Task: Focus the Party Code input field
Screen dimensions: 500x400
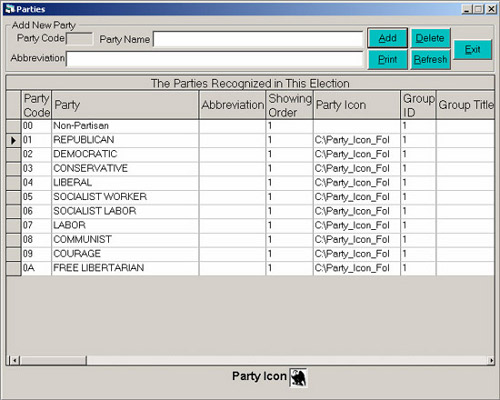Action: pos(80,39)
